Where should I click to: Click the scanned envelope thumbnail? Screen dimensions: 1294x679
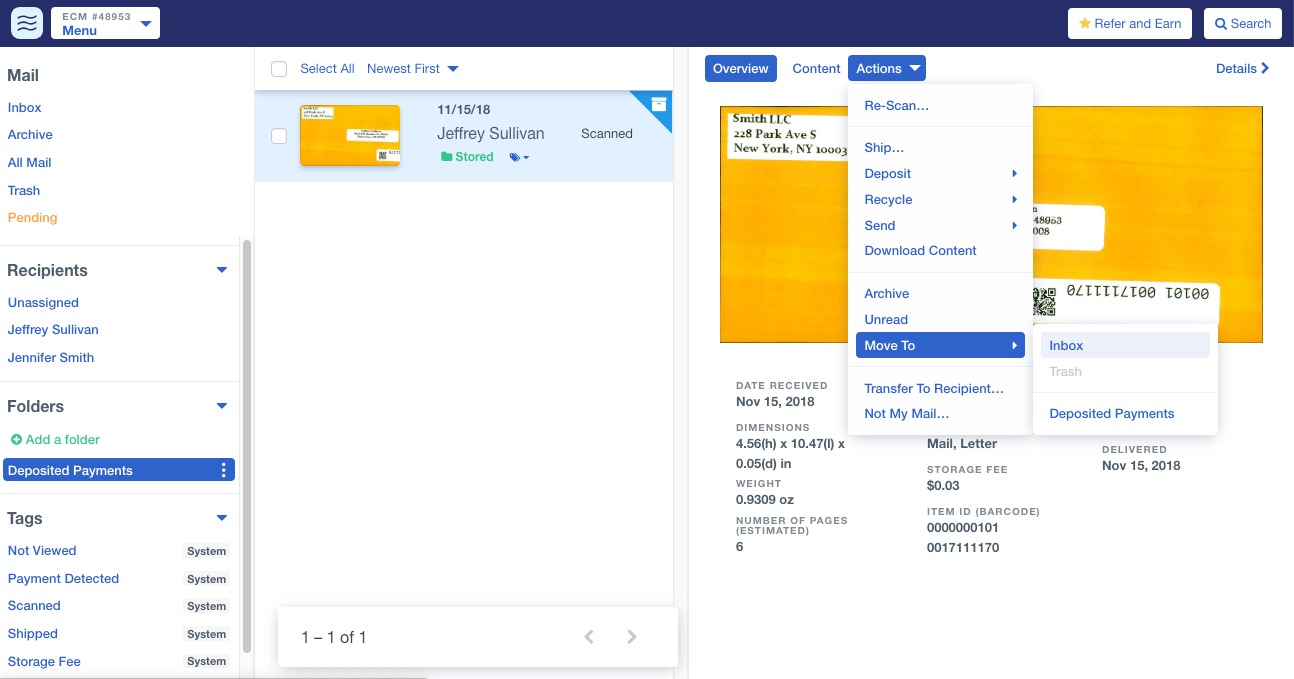tap(350, 135)
